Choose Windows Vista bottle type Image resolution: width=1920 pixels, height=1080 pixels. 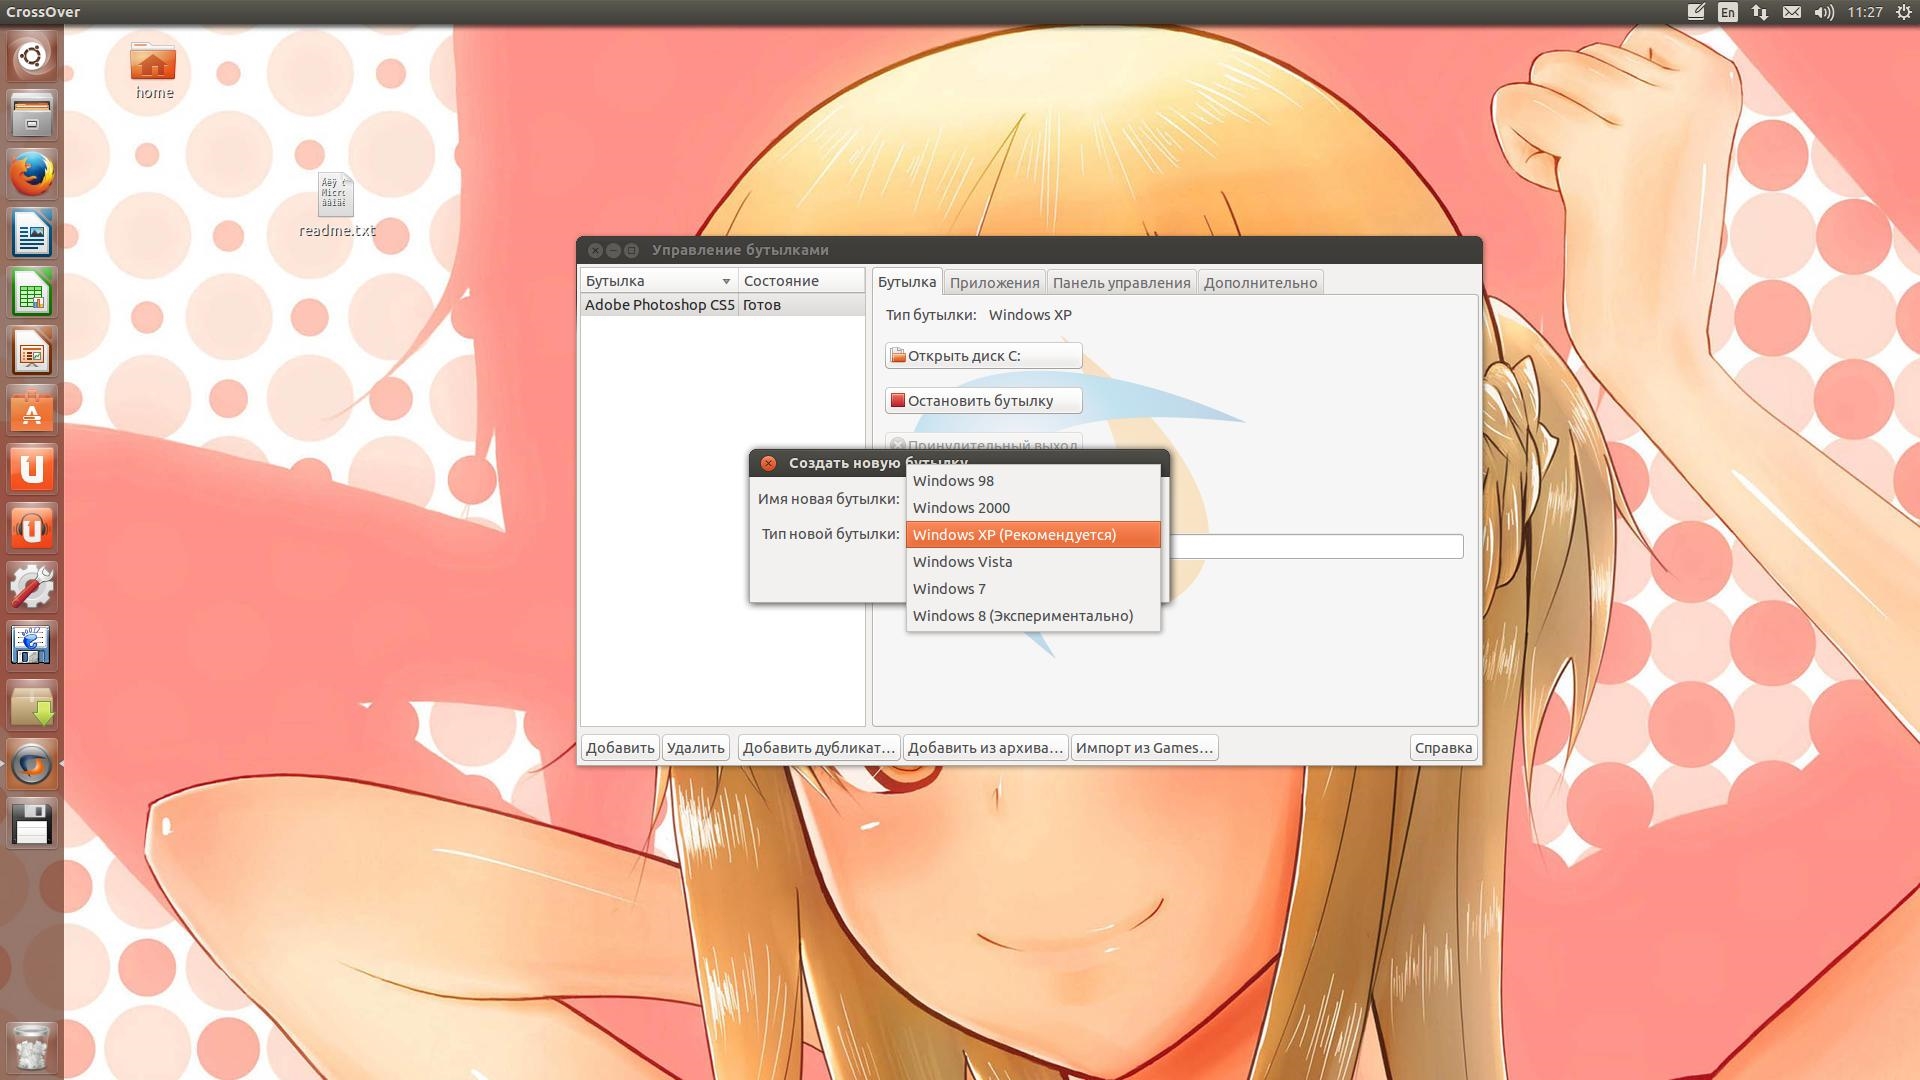coord(1033,562)
